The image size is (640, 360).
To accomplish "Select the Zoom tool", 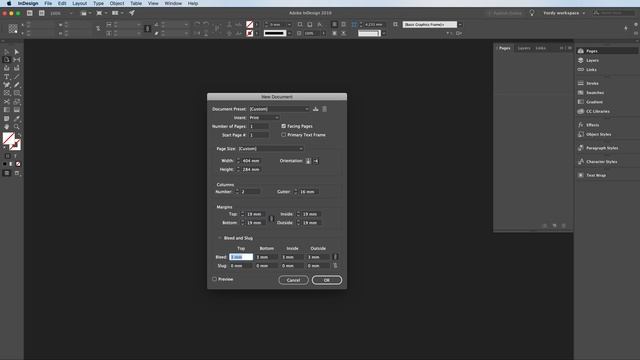I will coord(16,127).
